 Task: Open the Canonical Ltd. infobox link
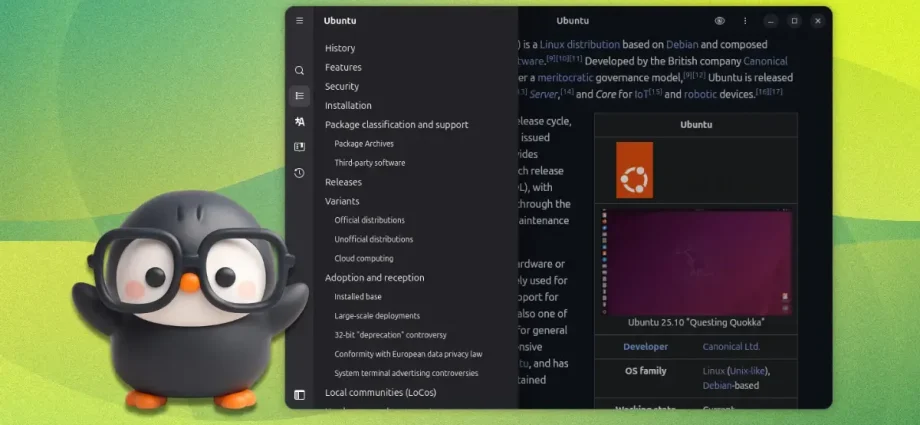pyautogui.click(x=731, y=346)
